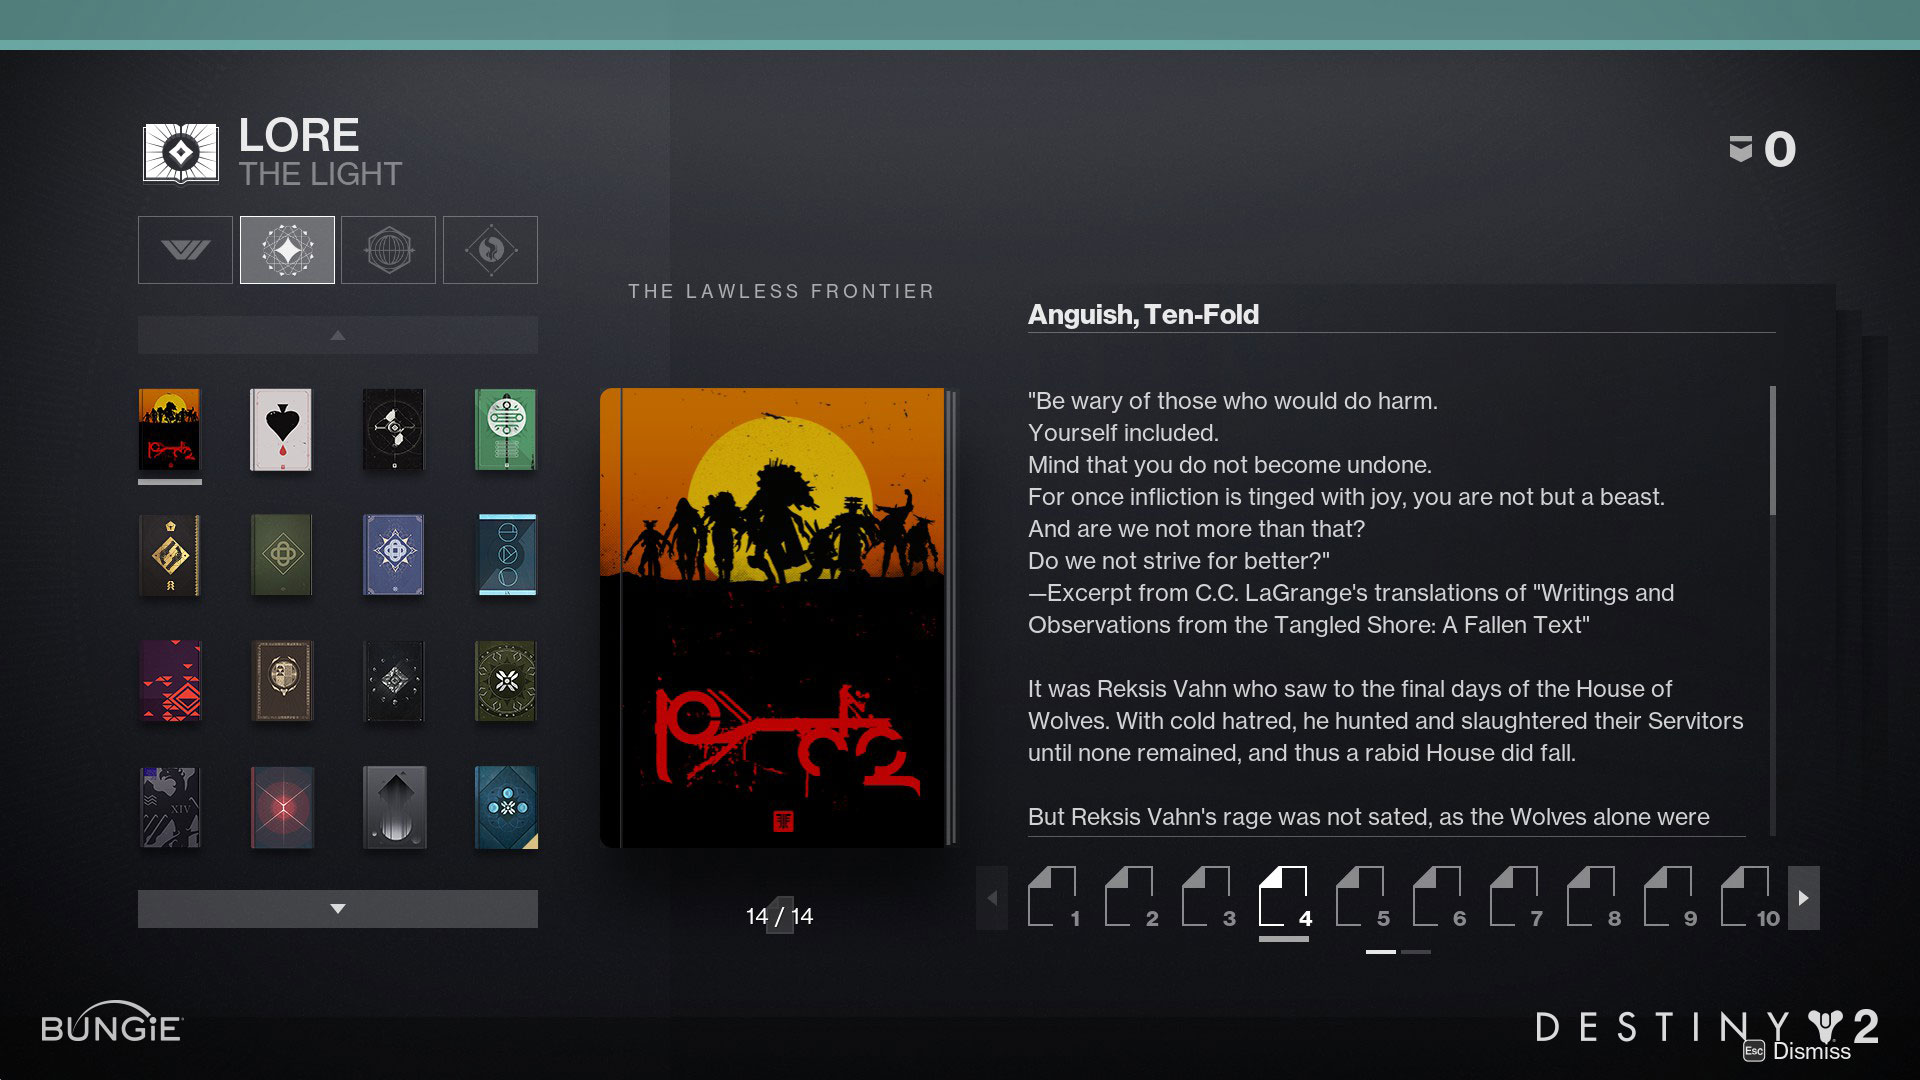Click the currency counter icon showing 0

point(1741,149)
